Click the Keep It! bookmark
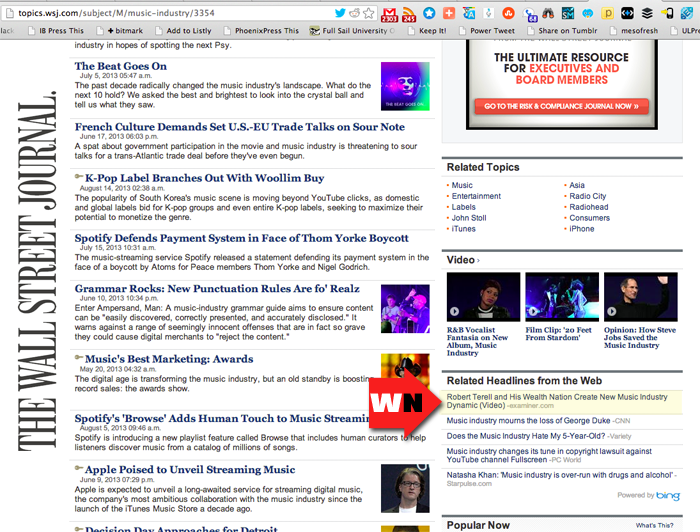 click(x=427, y=31)
